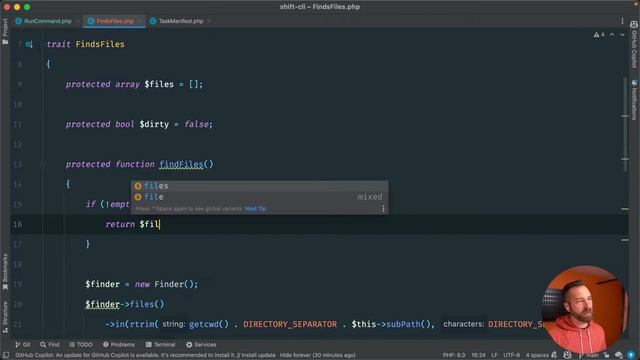Open the Git tool window

tap(23, 344)
